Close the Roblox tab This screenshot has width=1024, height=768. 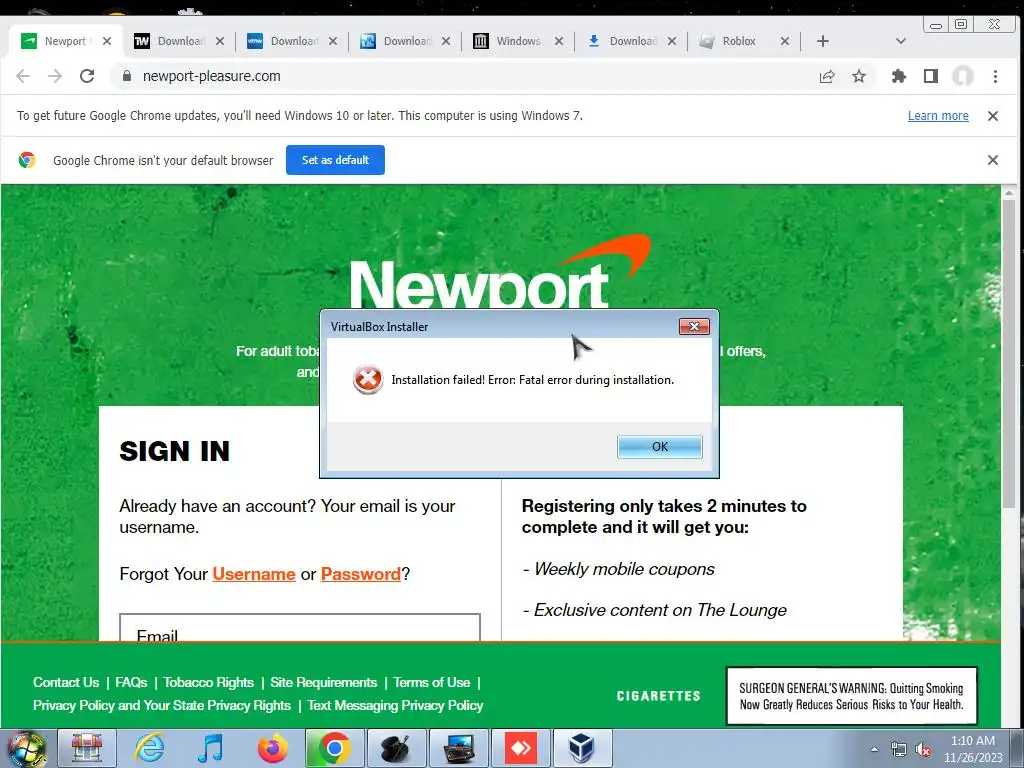click(785, 41)
